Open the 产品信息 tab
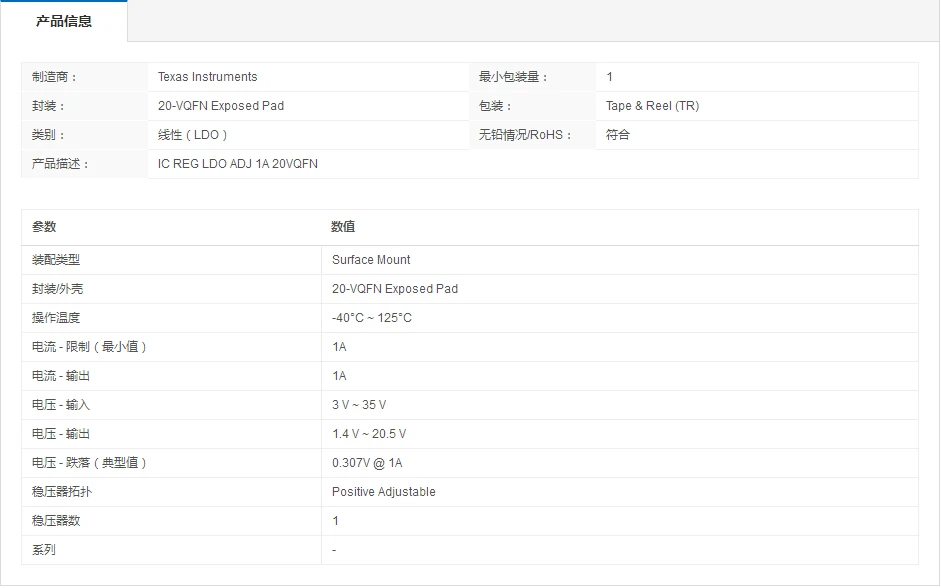The image size is (941, 588). 64,22
